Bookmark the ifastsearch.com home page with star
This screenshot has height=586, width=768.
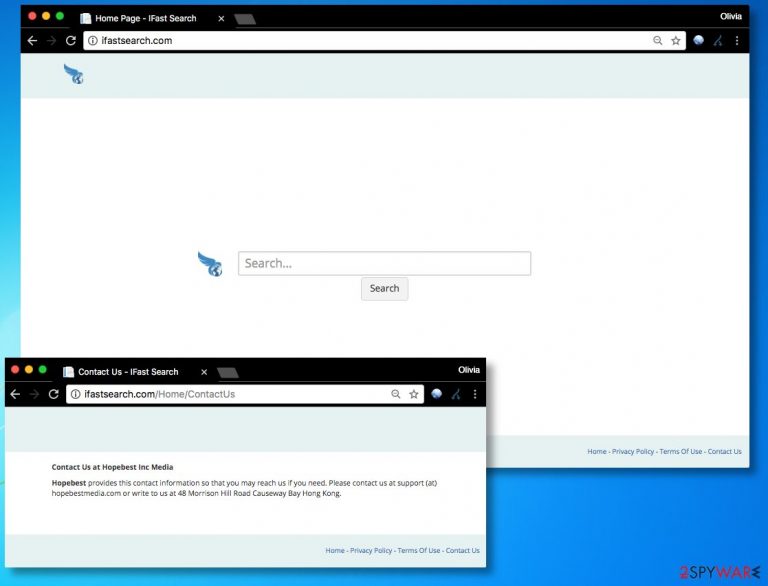[676, 41]
